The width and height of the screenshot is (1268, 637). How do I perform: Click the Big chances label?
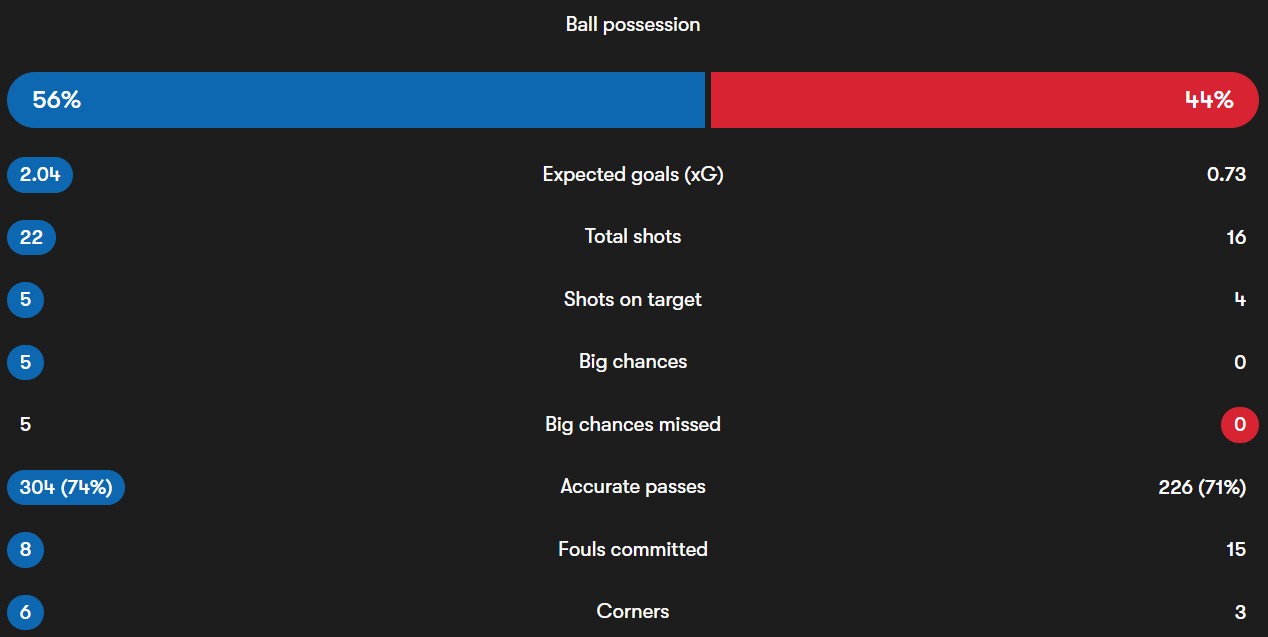tap(633, 362)
